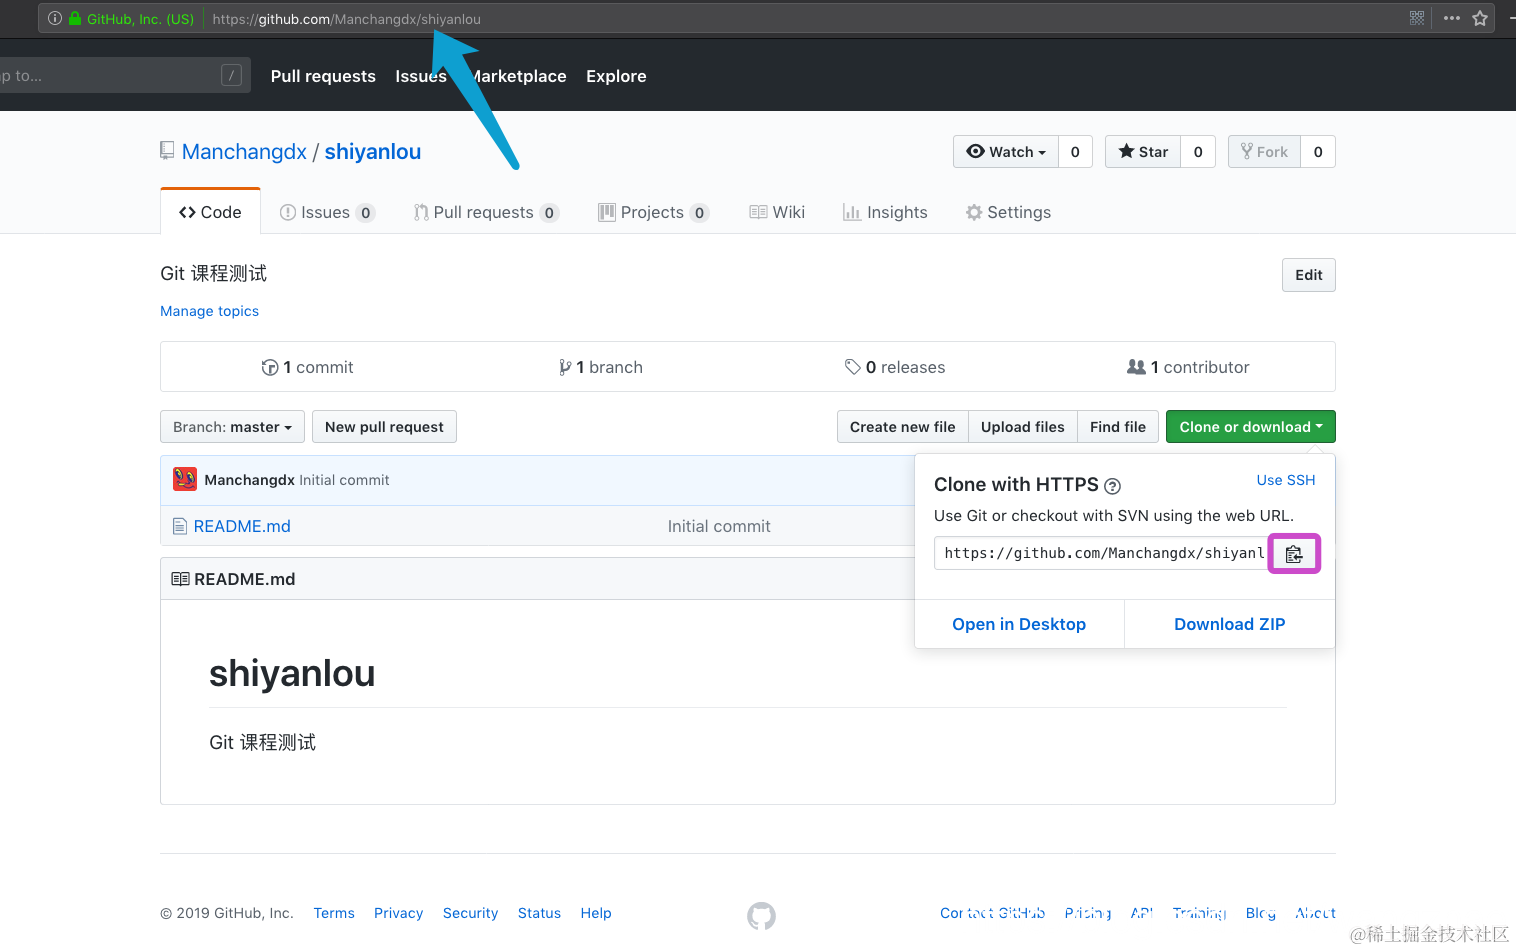Open the Watch dropdown
Screen dimensions: 1516x951
click(1006, 152)
